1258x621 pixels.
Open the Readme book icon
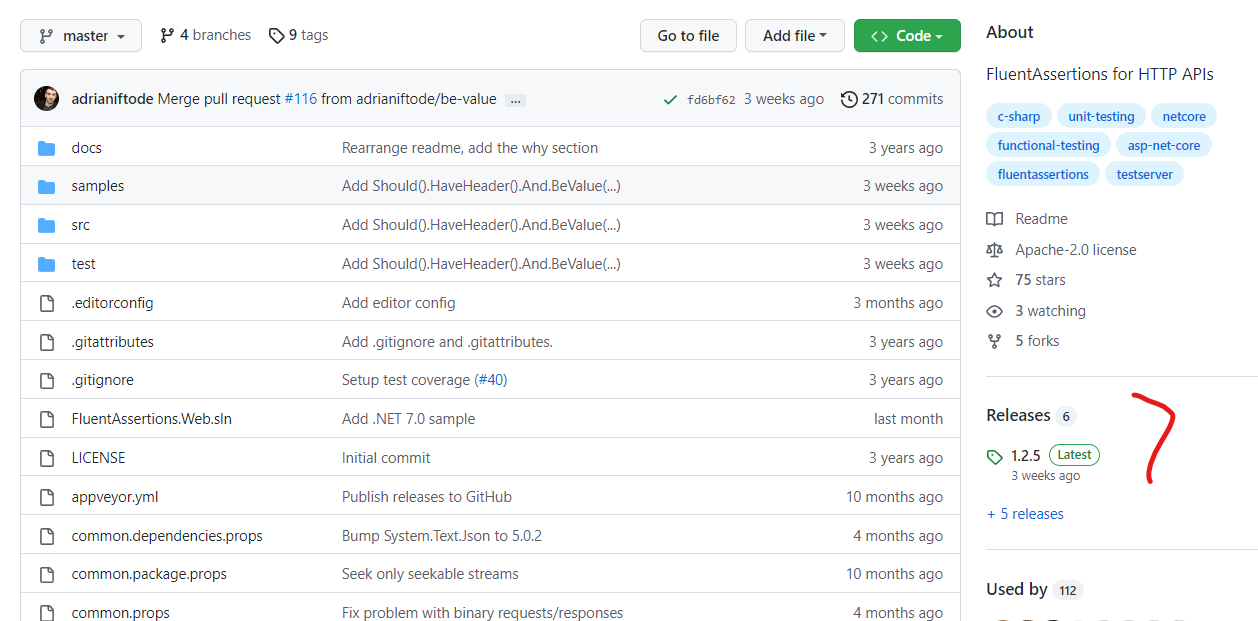(994, 219)
